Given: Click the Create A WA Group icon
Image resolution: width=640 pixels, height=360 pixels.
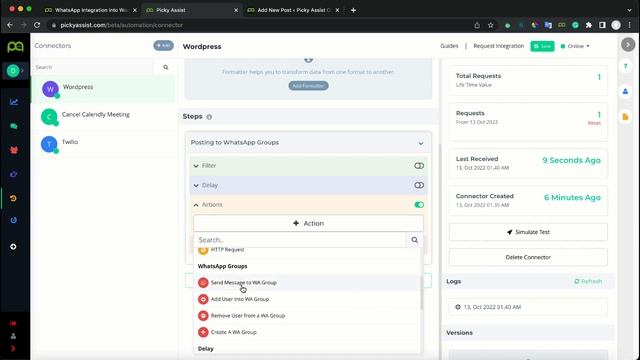Looking at the screenshot, I should tap(203, 332).
